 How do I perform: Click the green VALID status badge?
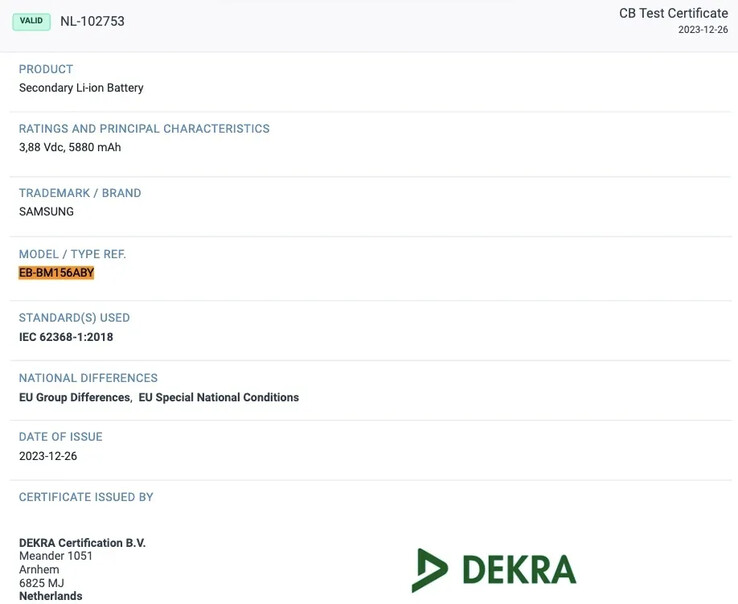pos(31,21)
